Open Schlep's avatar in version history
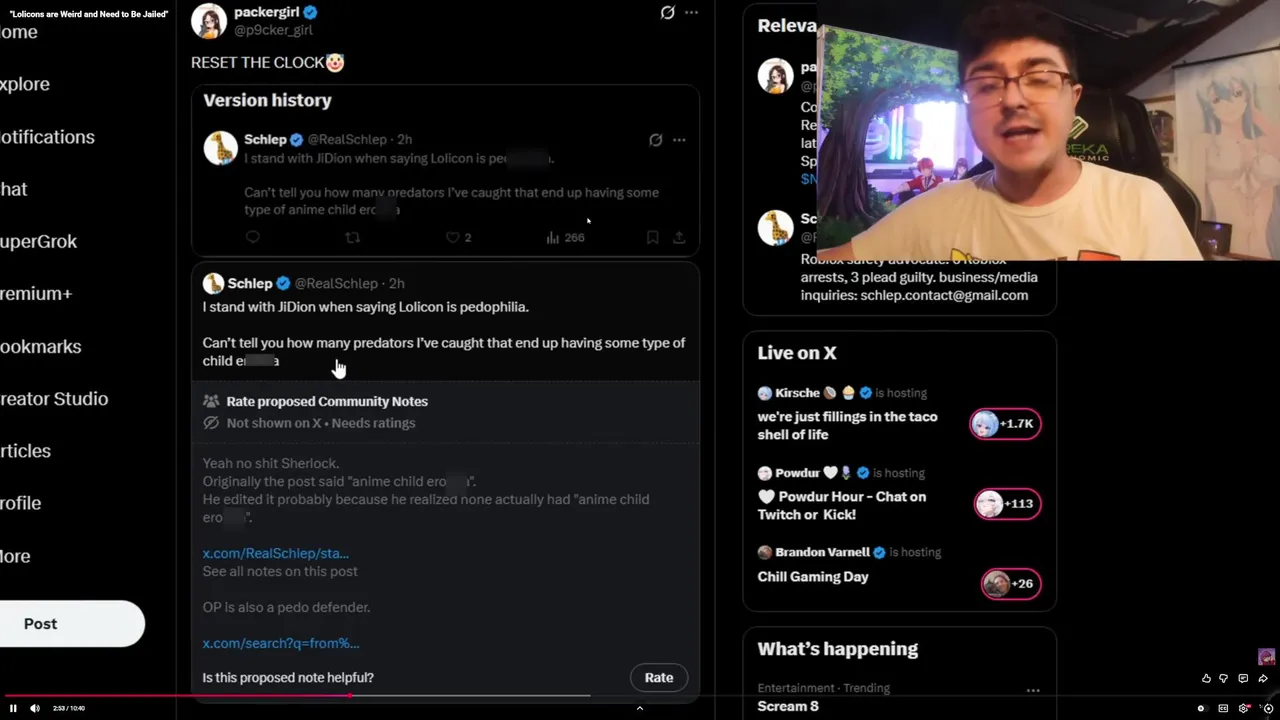Screen dimensions: 1280x720 coord(220,148)
